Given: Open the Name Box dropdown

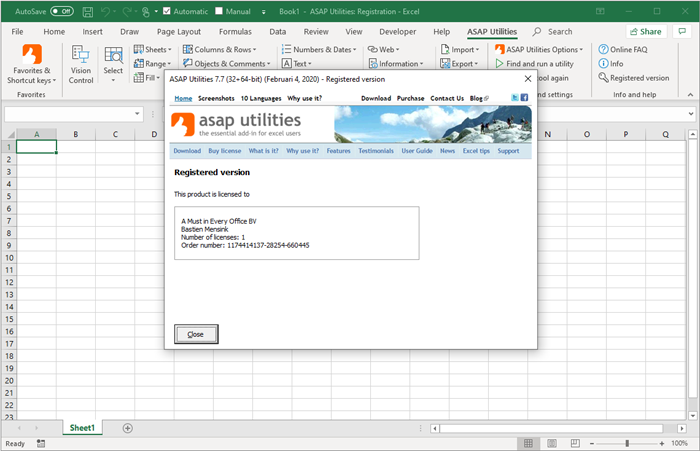Looking at the screenshot, I should coord(137,114).
